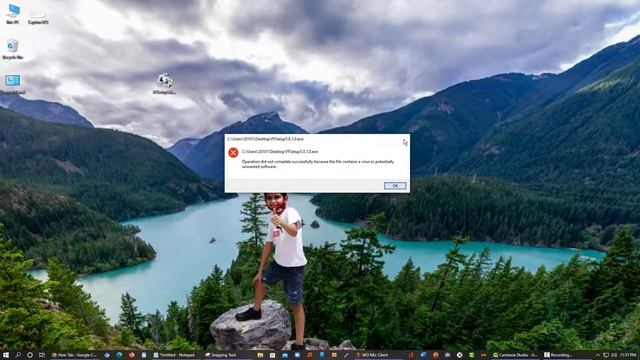This screenshot has width=640, height=360.
Task: Switch to New Tab Google Chrome window
Action: pyautogui.click(x=74, y=355)
